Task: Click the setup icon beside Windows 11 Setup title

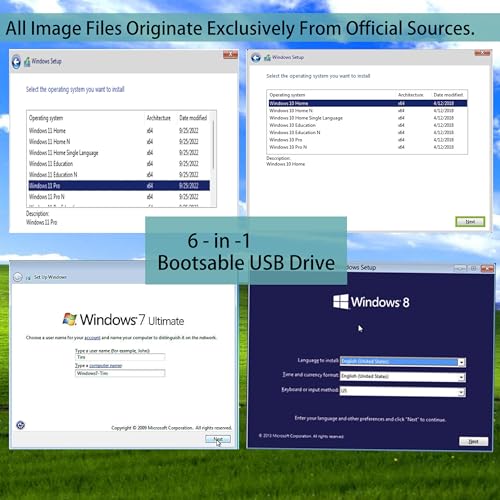Action: pos(27,62)
